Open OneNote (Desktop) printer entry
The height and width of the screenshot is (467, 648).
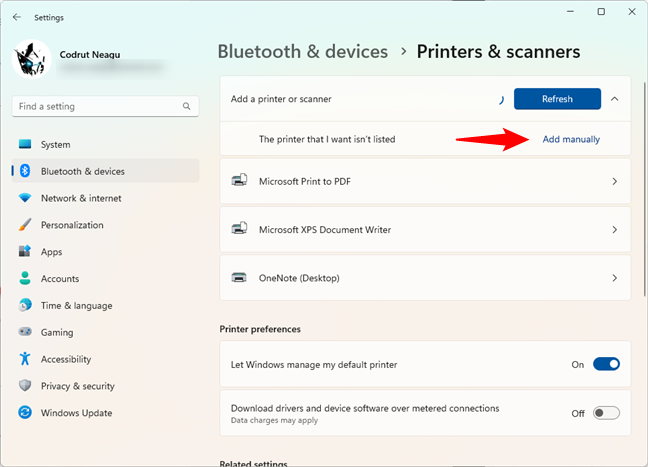tap(425, 278)
